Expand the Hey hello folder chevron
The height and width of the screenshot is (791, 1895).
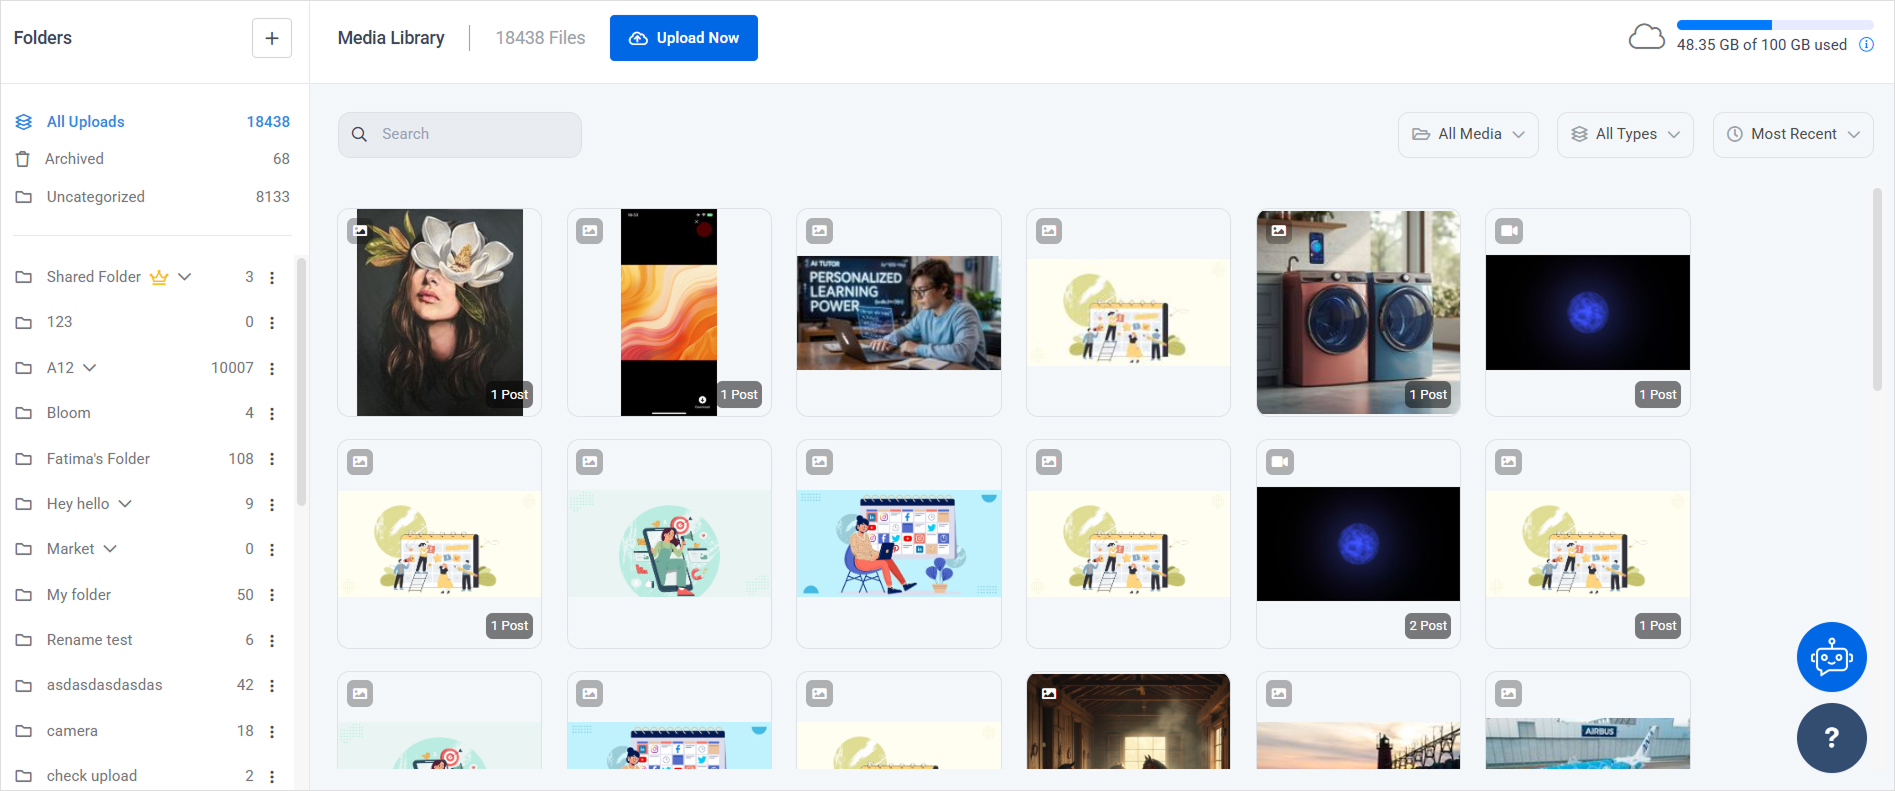coord(125,504)
